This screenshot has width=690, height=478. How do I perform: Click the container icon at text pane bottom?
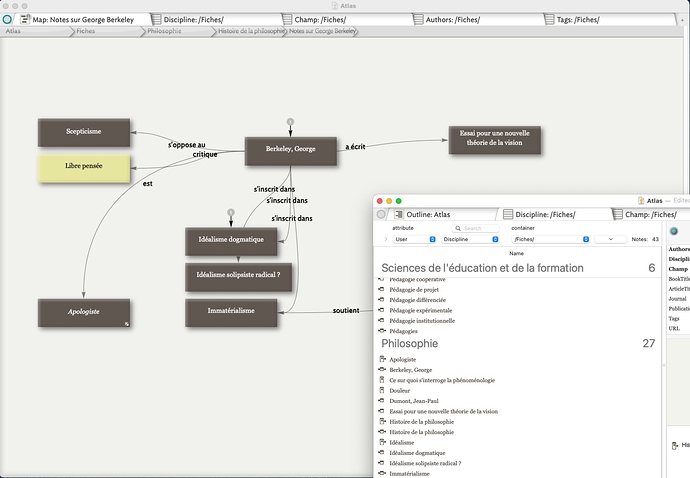[675, 446]
